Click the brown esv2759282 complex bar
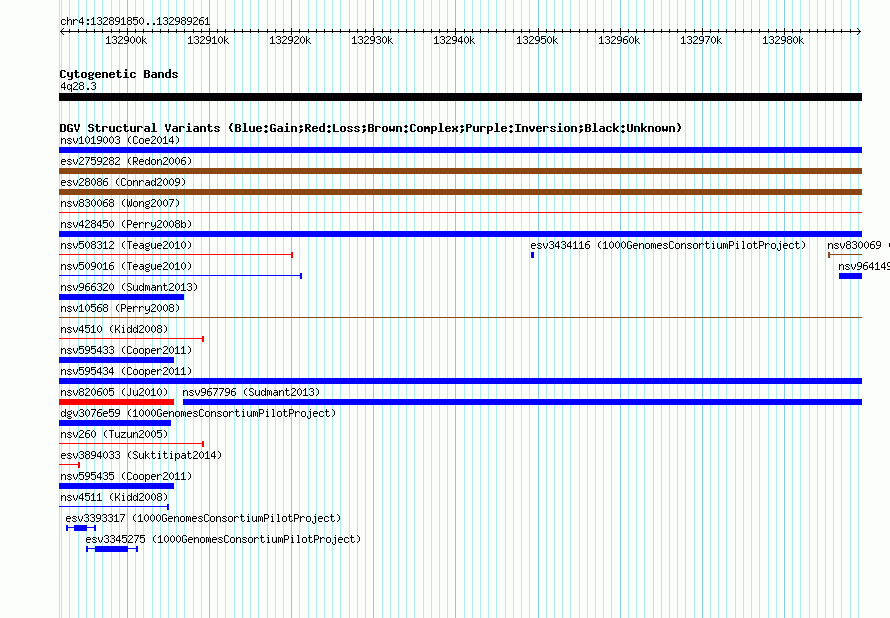This screenshot has height=618, width=890. [x=460, y=171]
